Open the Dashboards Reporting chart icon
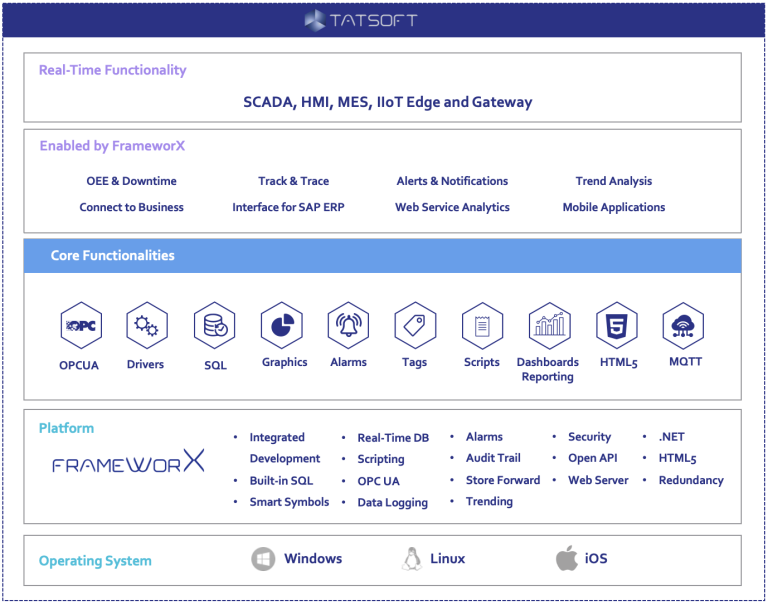 click(549, 326)
